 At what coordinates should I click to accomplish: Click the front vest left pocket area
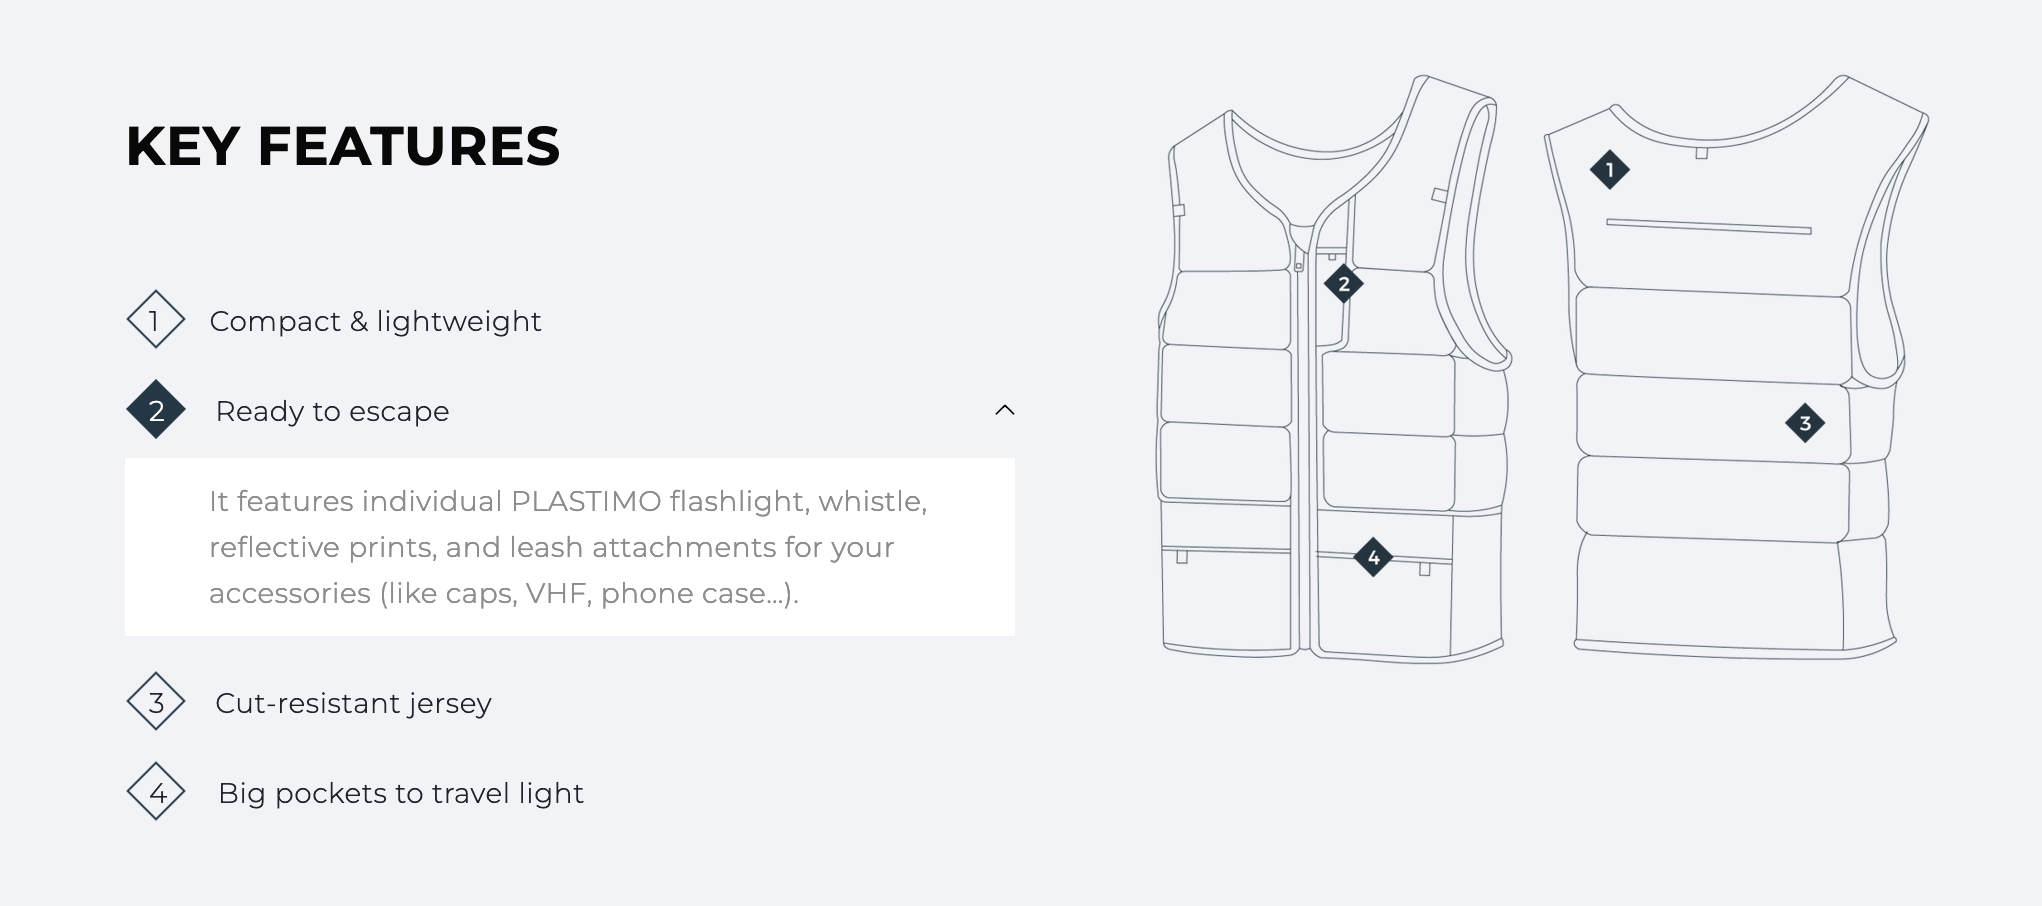(x=1227, y=600)
